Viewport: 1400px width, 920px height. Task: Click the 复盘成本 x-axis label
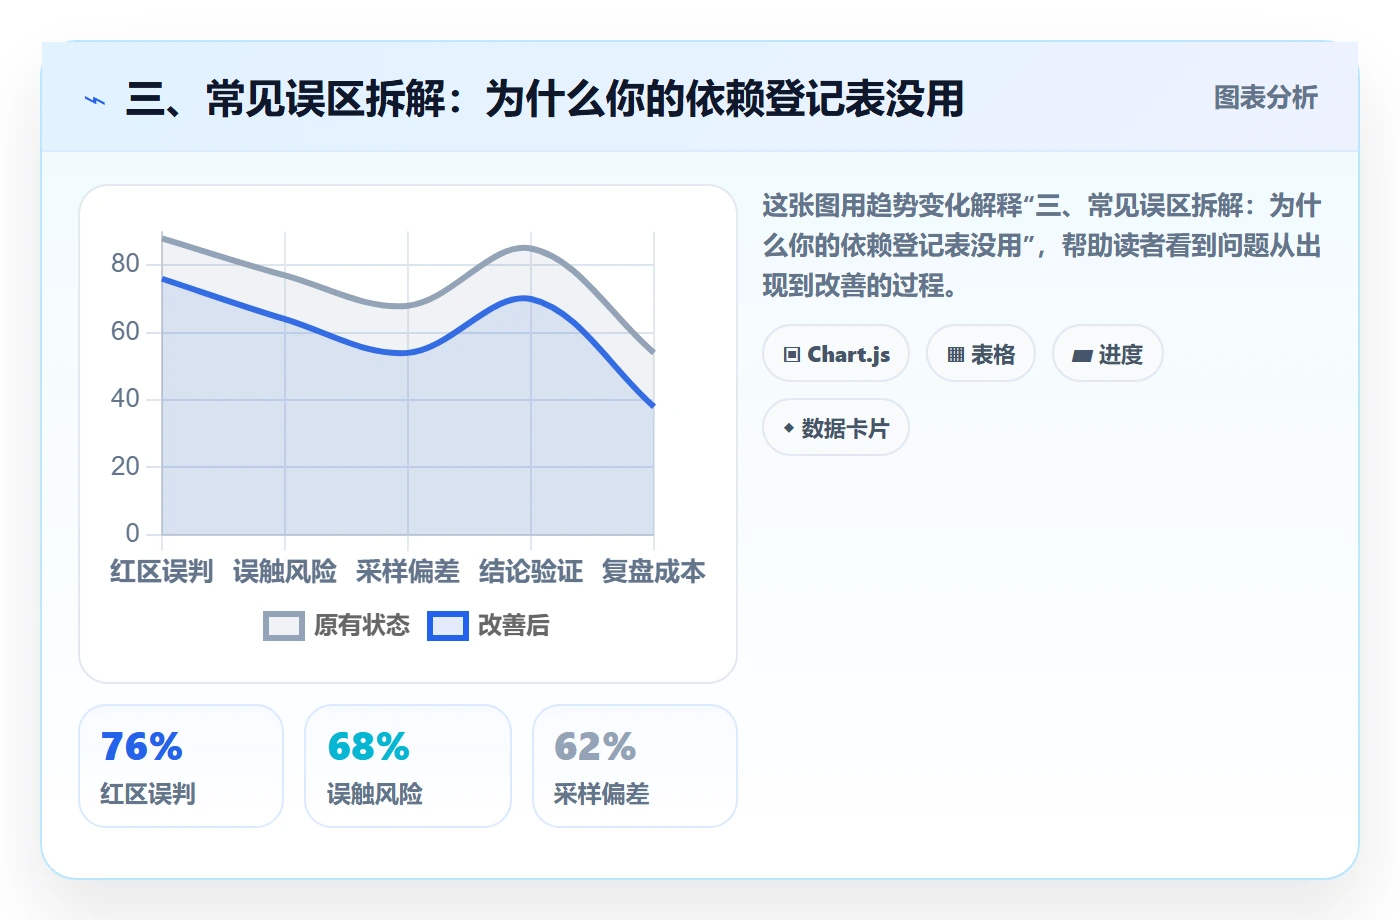tap(654, 572)
